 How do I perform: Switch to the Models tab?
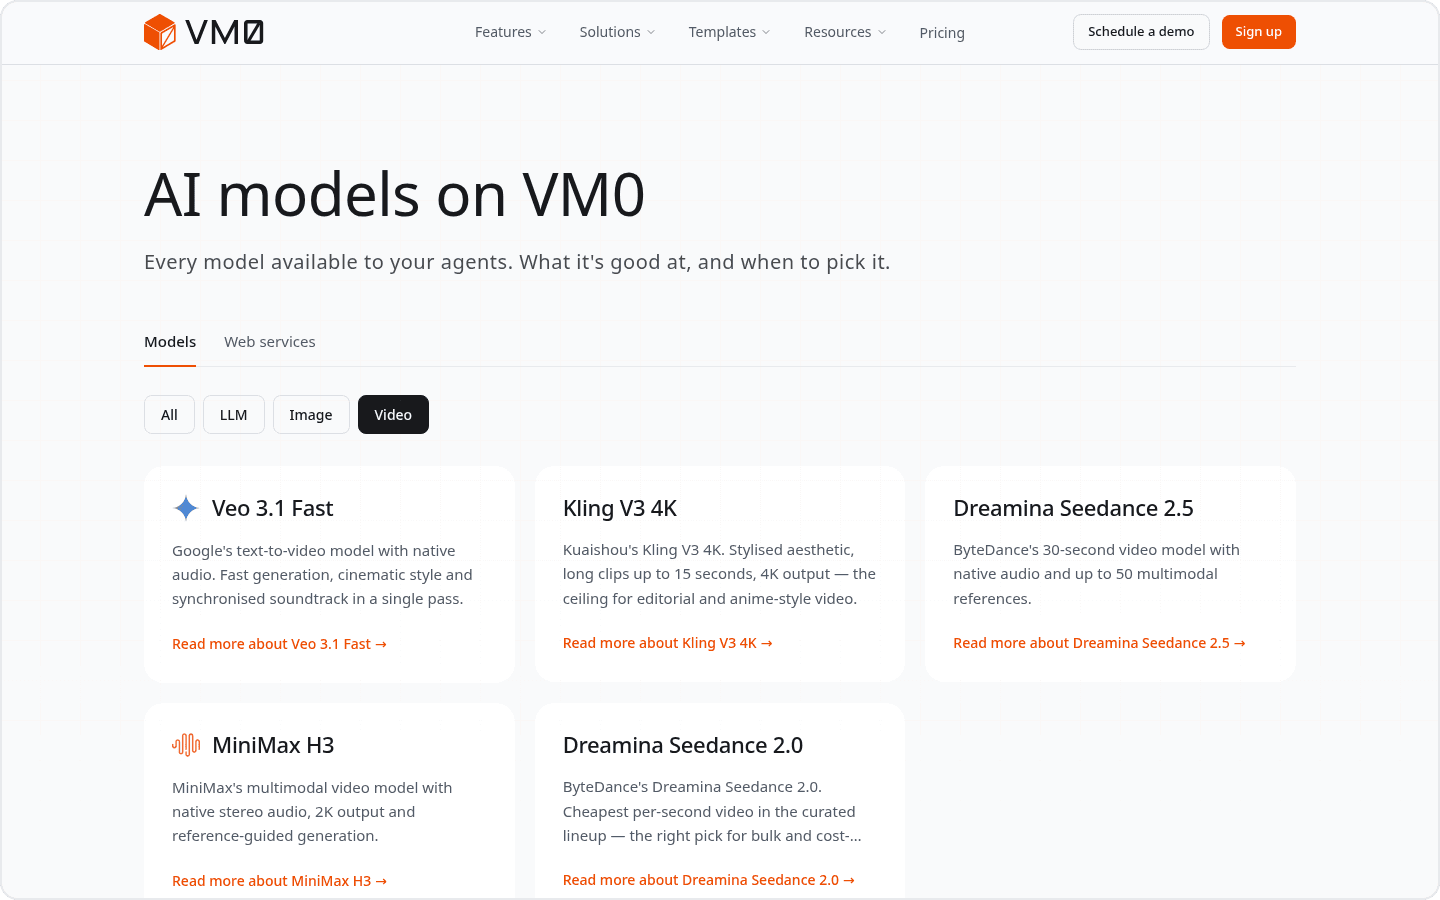[170, 342]
